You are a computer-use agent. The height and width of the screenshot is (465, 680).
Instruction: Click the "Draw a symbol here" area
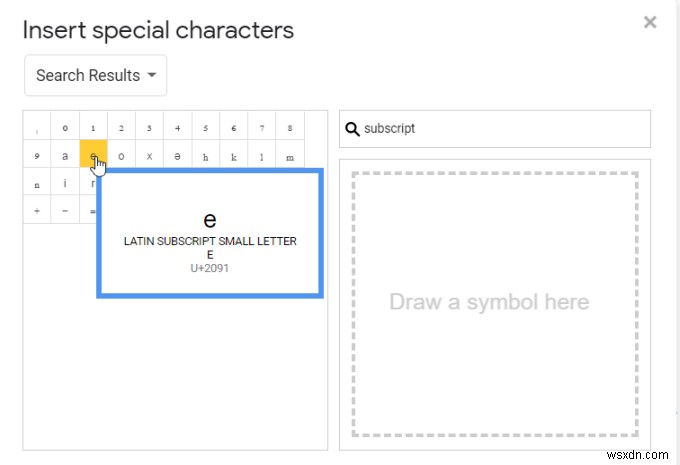(x=495, y=303)
